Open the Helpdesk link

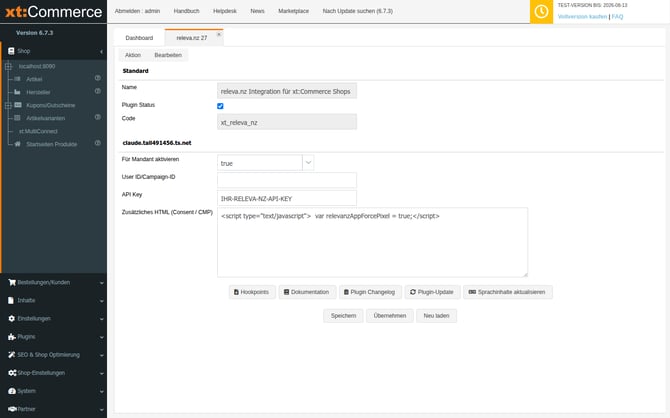pyautogui.click(x=225, y=11)
